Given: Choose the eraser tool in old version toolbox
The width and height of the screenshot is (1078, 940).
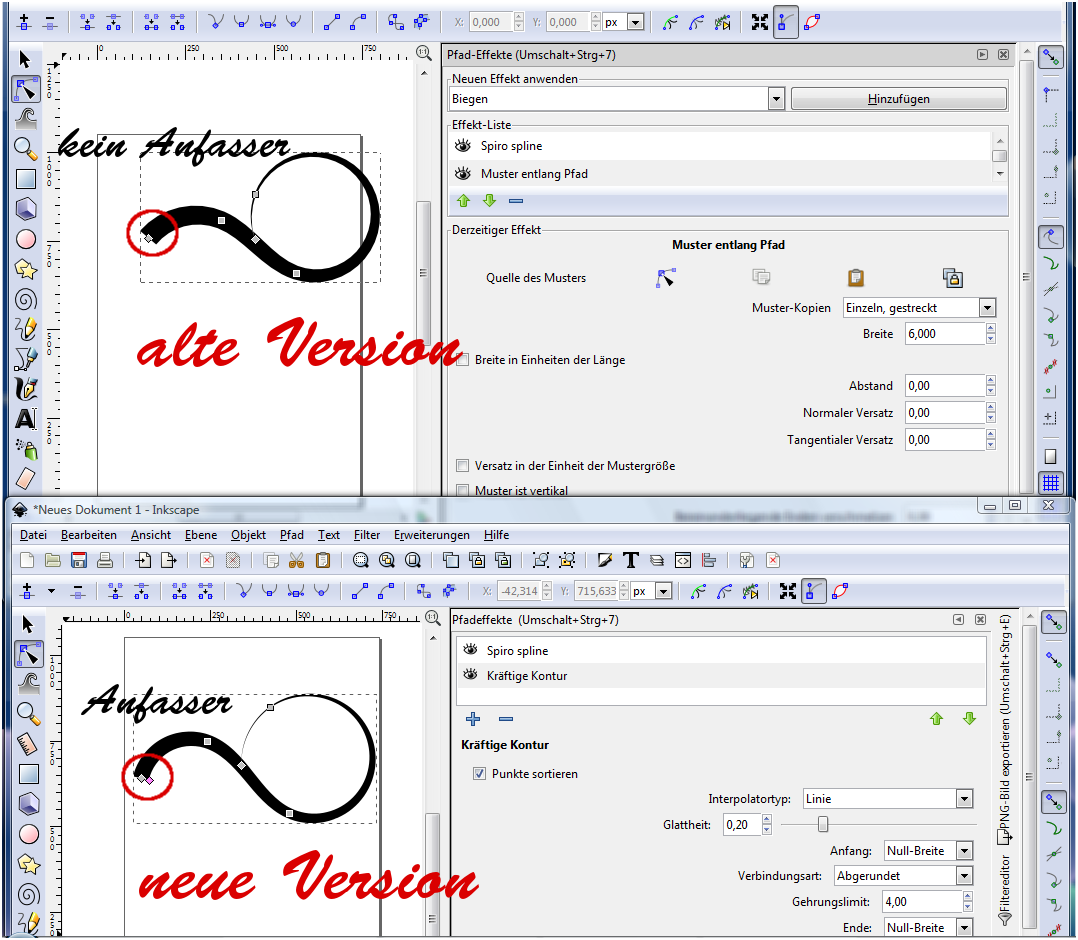Looking at the screenshot, I should 25,478.
